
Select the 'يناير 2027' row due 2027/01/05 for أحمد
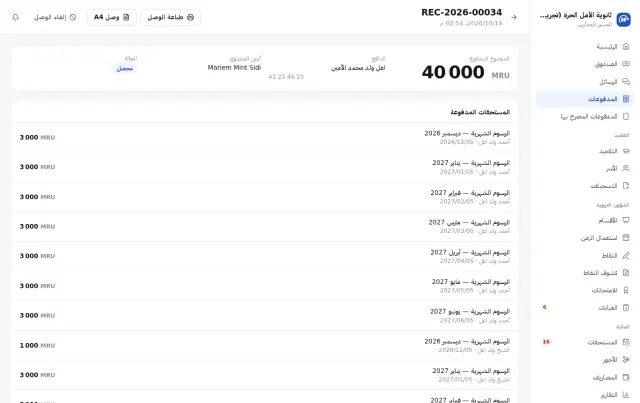(x=265, y=167)
